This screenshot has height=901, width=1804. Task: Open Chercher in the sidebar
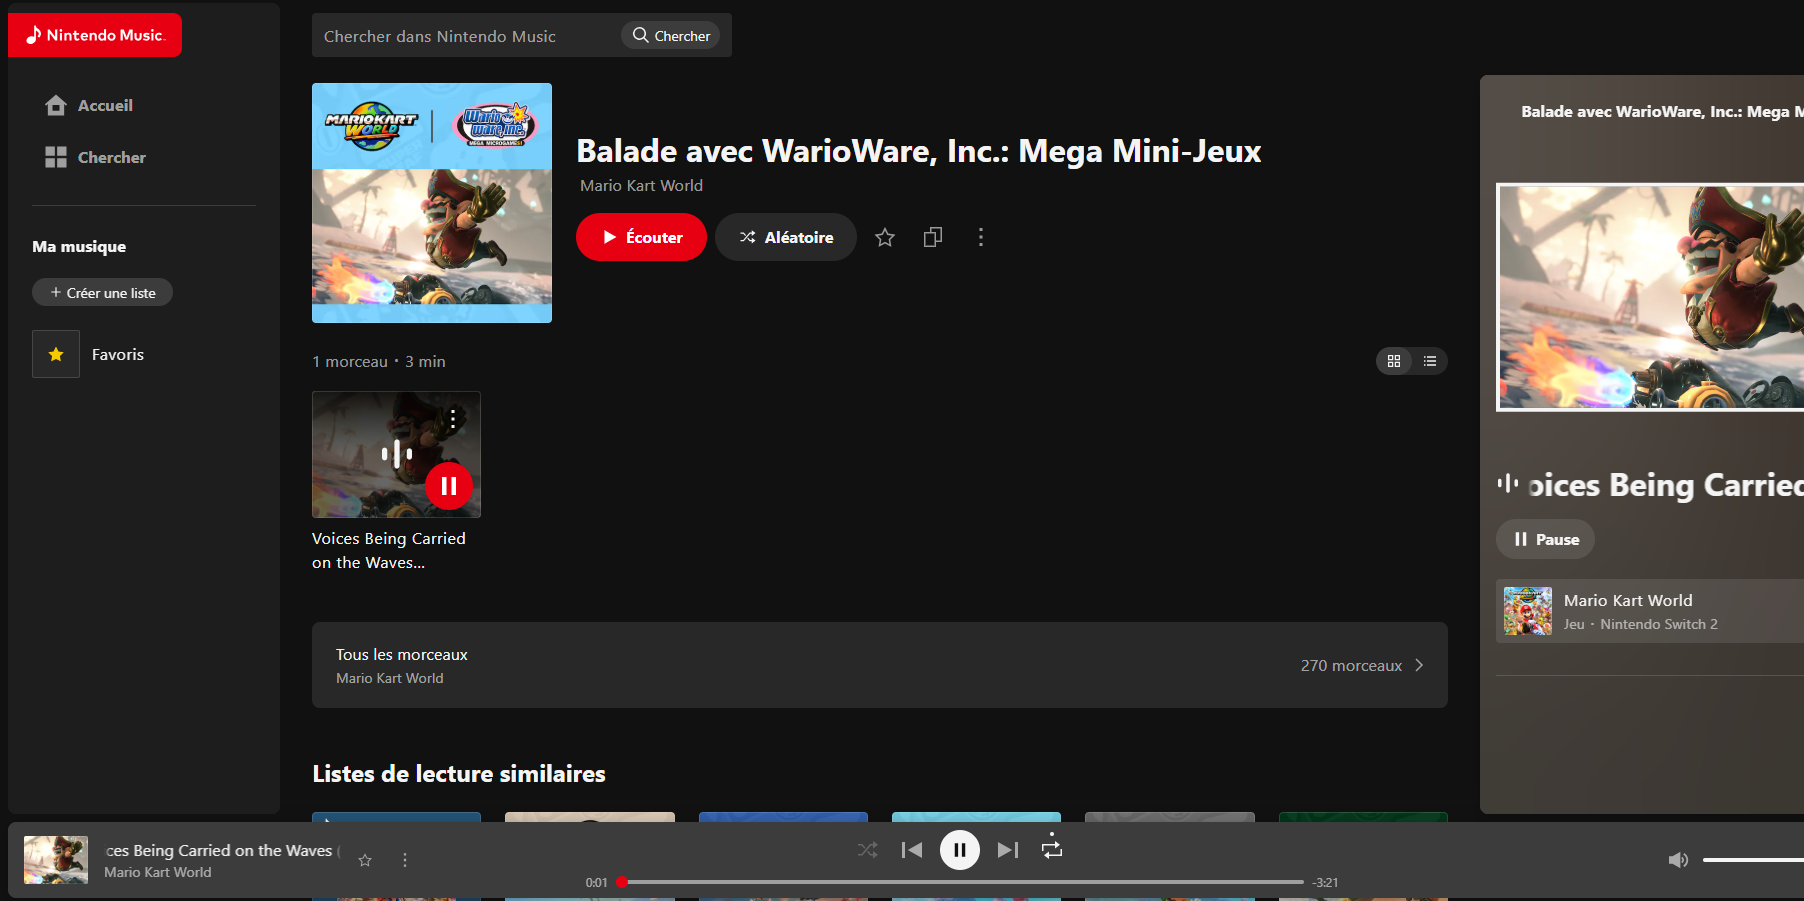[x=95, y=157]
